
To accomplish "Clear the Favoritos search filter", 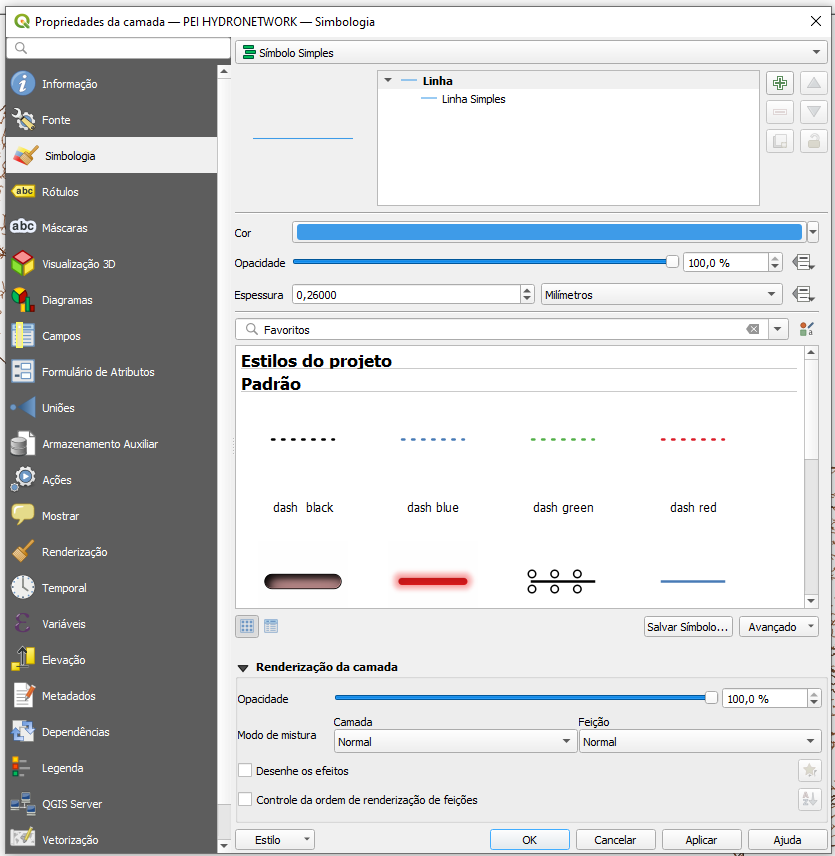I will click(753, 329).
